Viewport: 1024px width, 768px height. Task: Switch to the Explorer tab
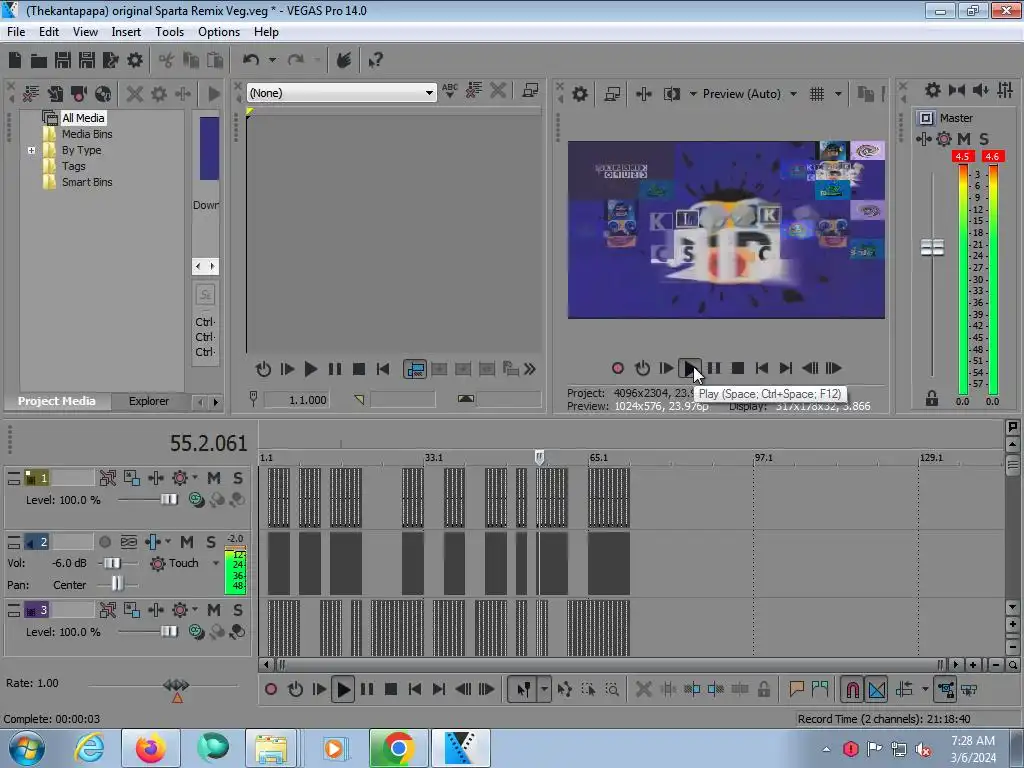pyautogui.click(x=149, y=401)
